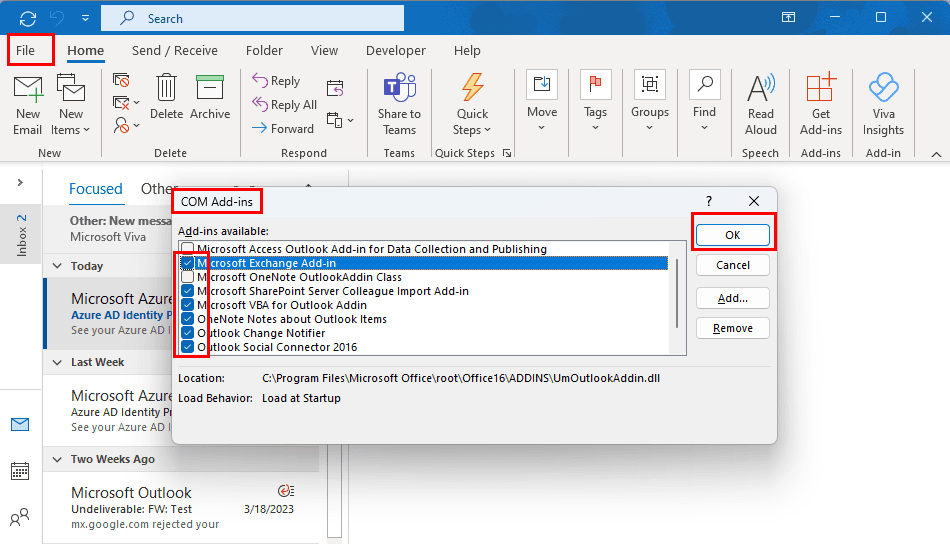Open the Inbox 2 folder
Viewport: 950px width, 544px height.
click(21, 235)
